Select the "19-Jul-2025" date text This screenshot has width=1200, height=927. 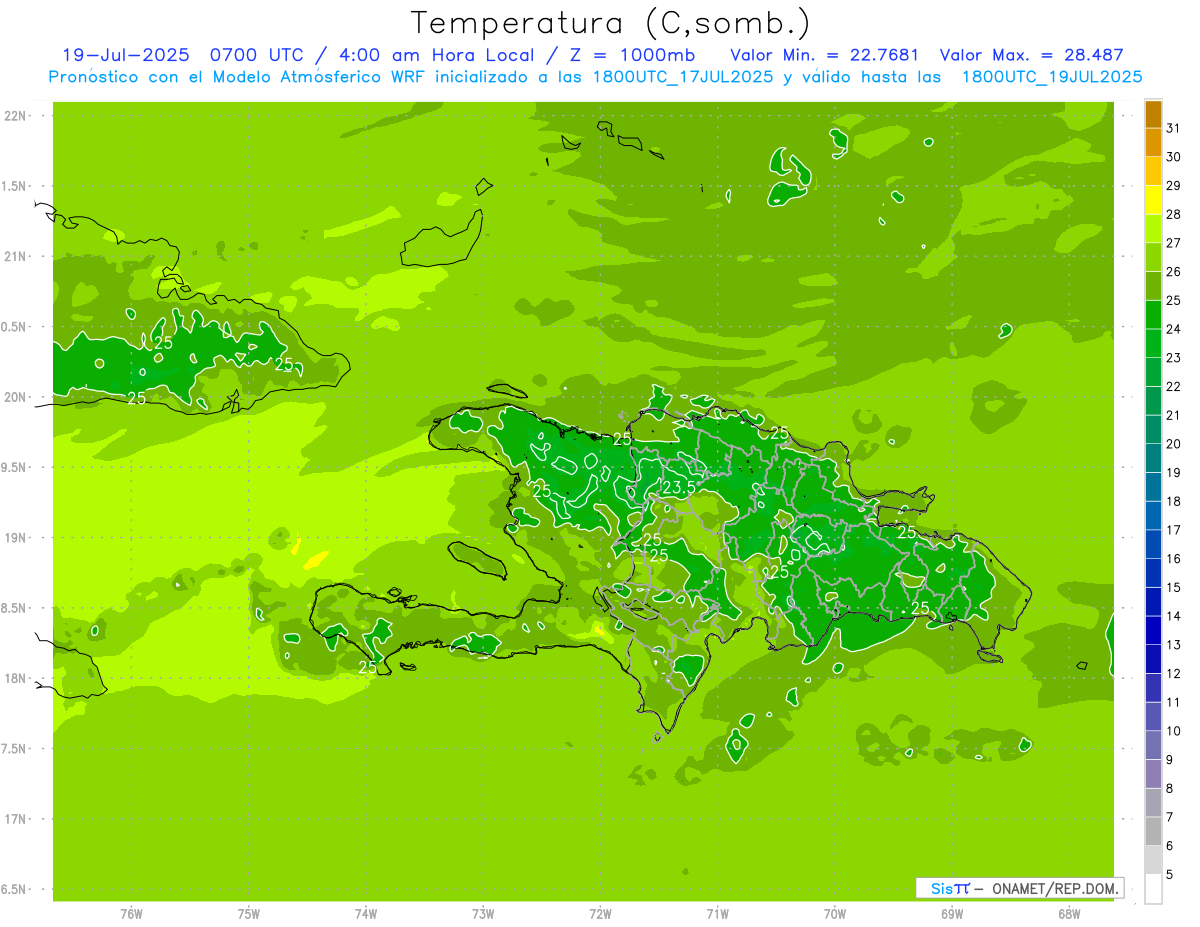click(125, 55)
